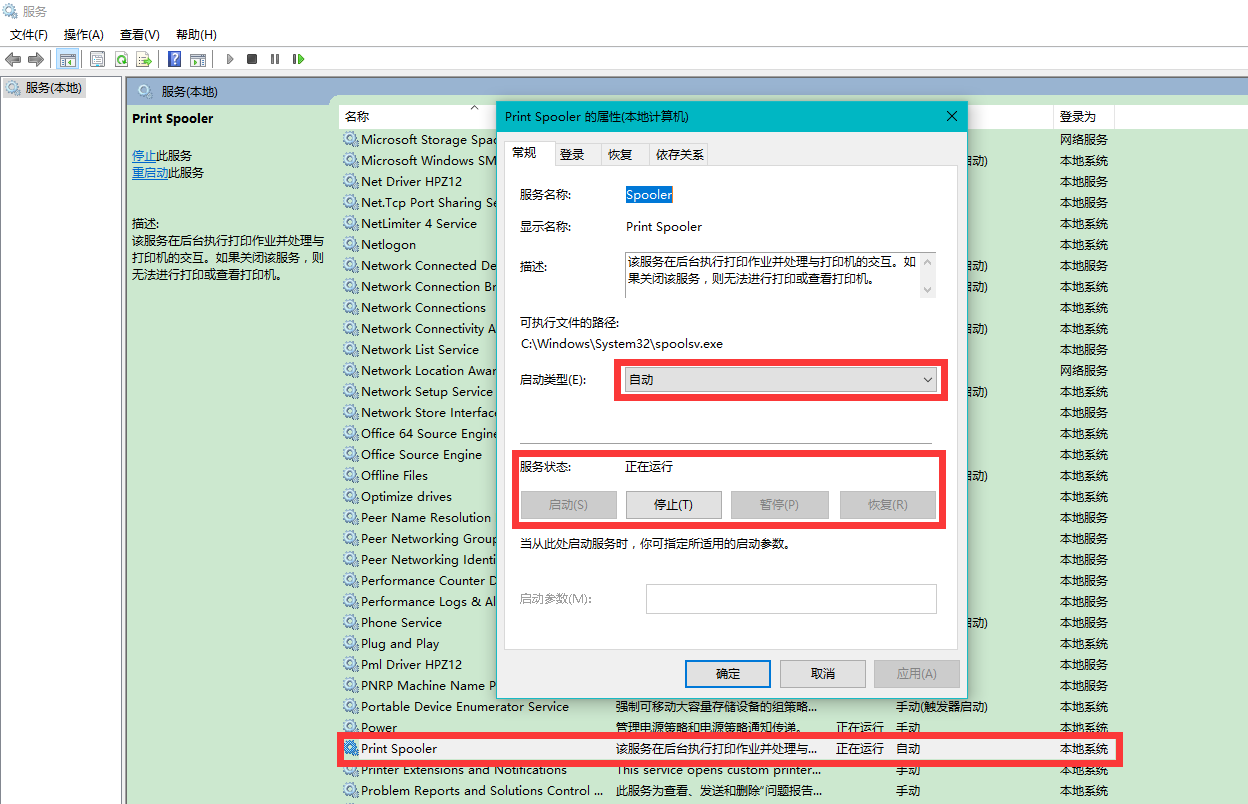Viewport: 1248px width, 804px height.
Task: Select Services (Local) node in left tree
Action: [45, 88]
